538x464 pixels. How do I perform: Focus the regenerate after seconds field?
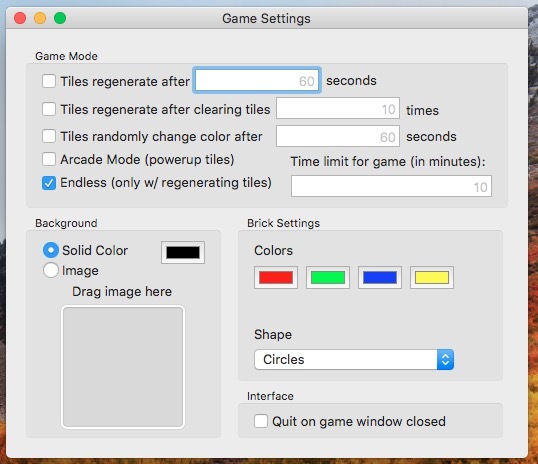pos(257,81)
